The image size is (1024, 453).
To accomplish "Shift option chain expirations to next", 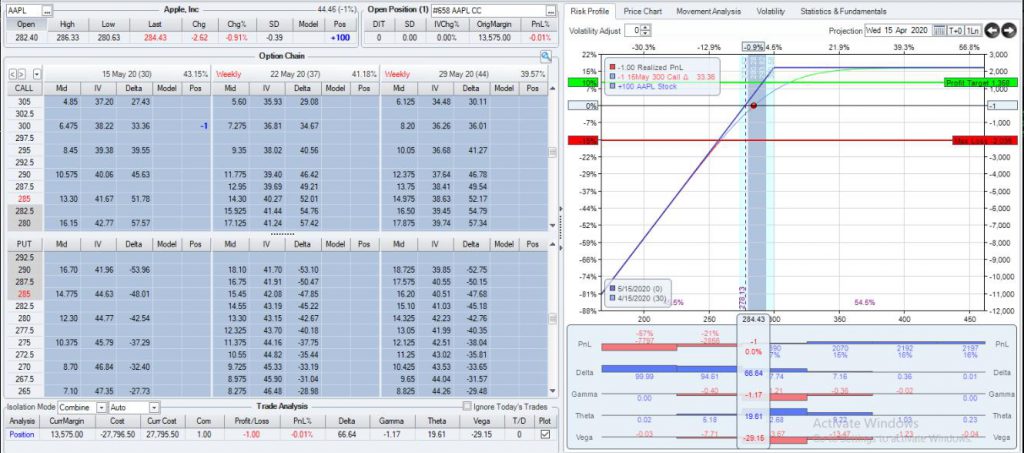I will pyautogui.click(x=22, y=74).
